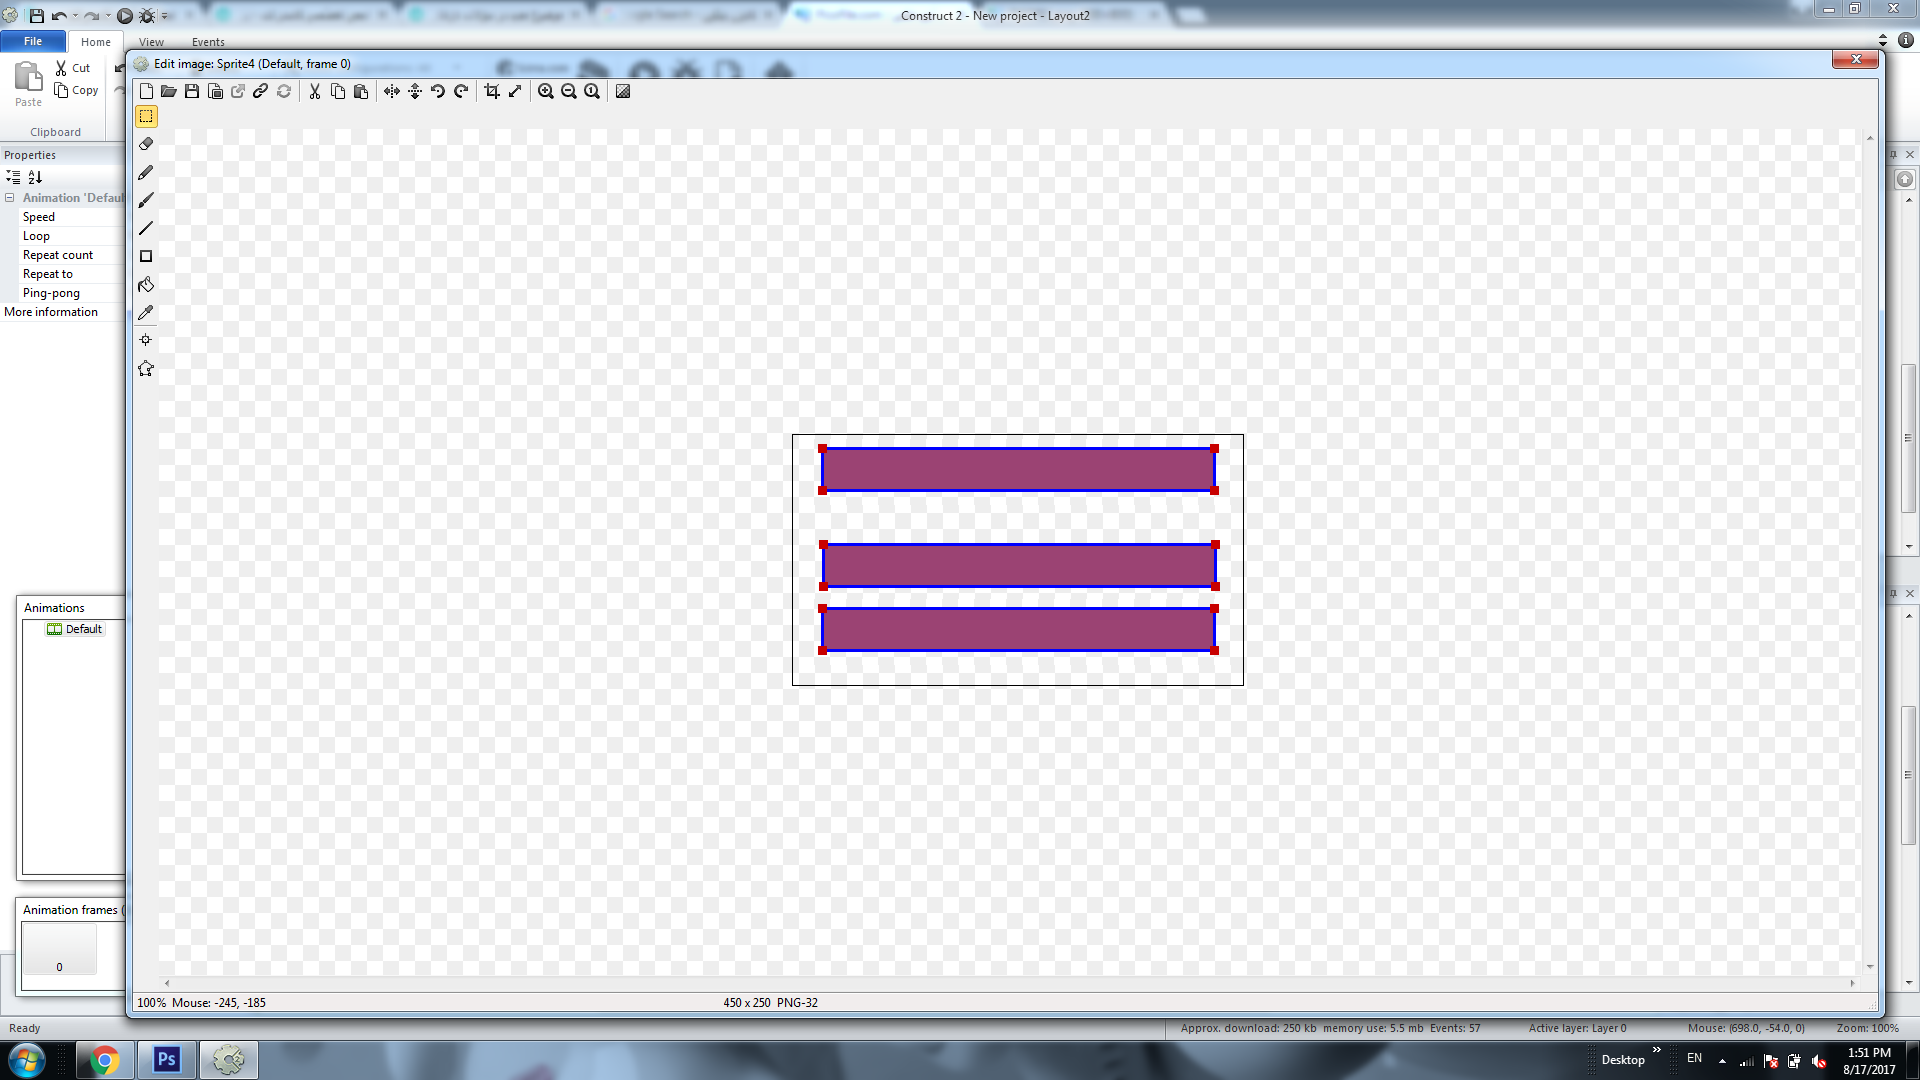Select the Eraser tool

(146, 144)
